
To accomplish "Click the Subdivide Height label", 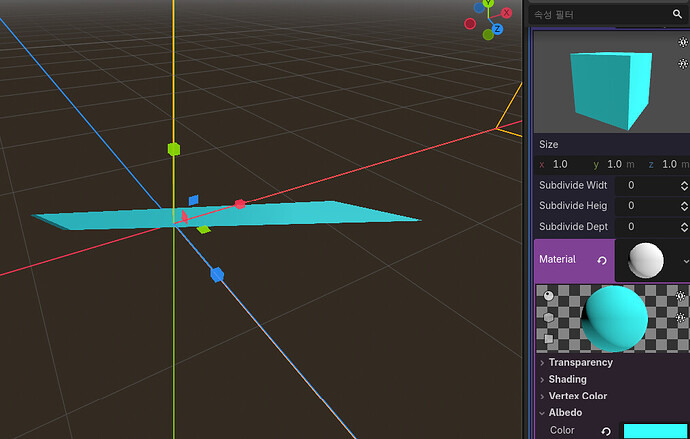I will click(573, 205).
